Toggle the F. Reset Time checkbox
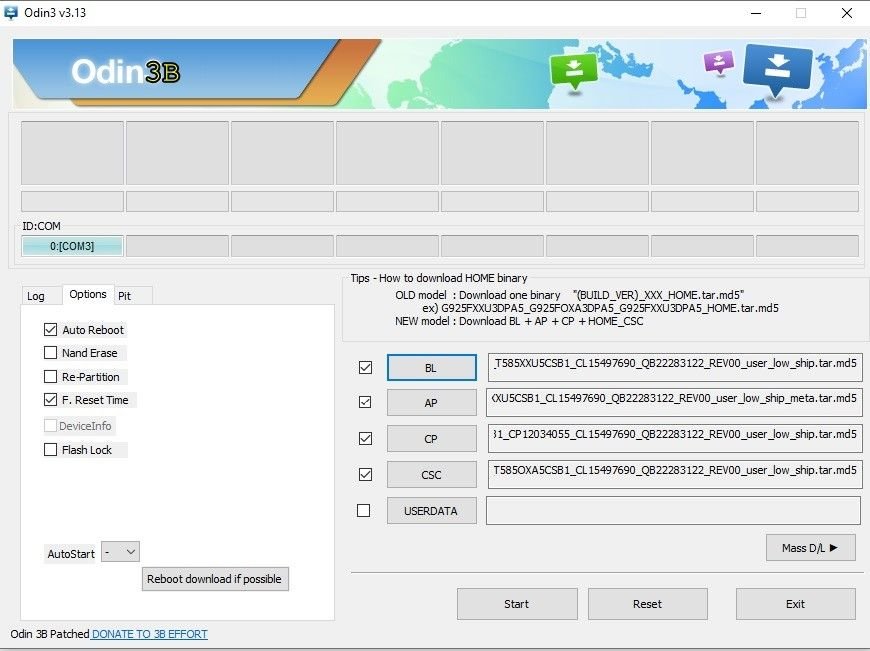The width and height of the screenshot is (870, 651). coord(50,400)
